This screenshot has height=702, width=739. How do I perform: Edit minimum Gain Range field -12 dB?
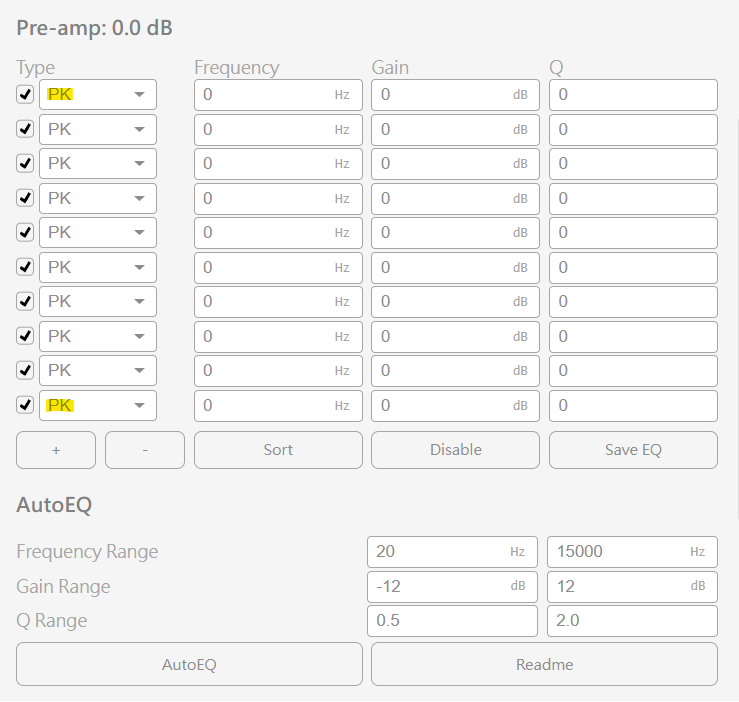pos(452,586)
